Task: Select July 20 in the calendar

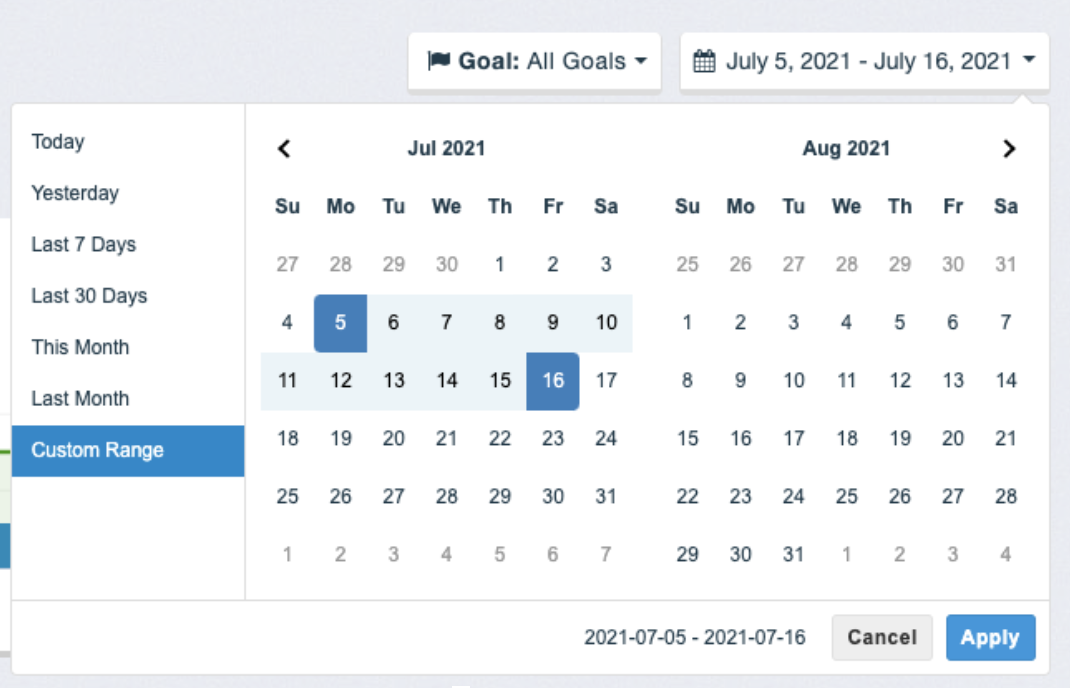Action: (x=393, y=438)
